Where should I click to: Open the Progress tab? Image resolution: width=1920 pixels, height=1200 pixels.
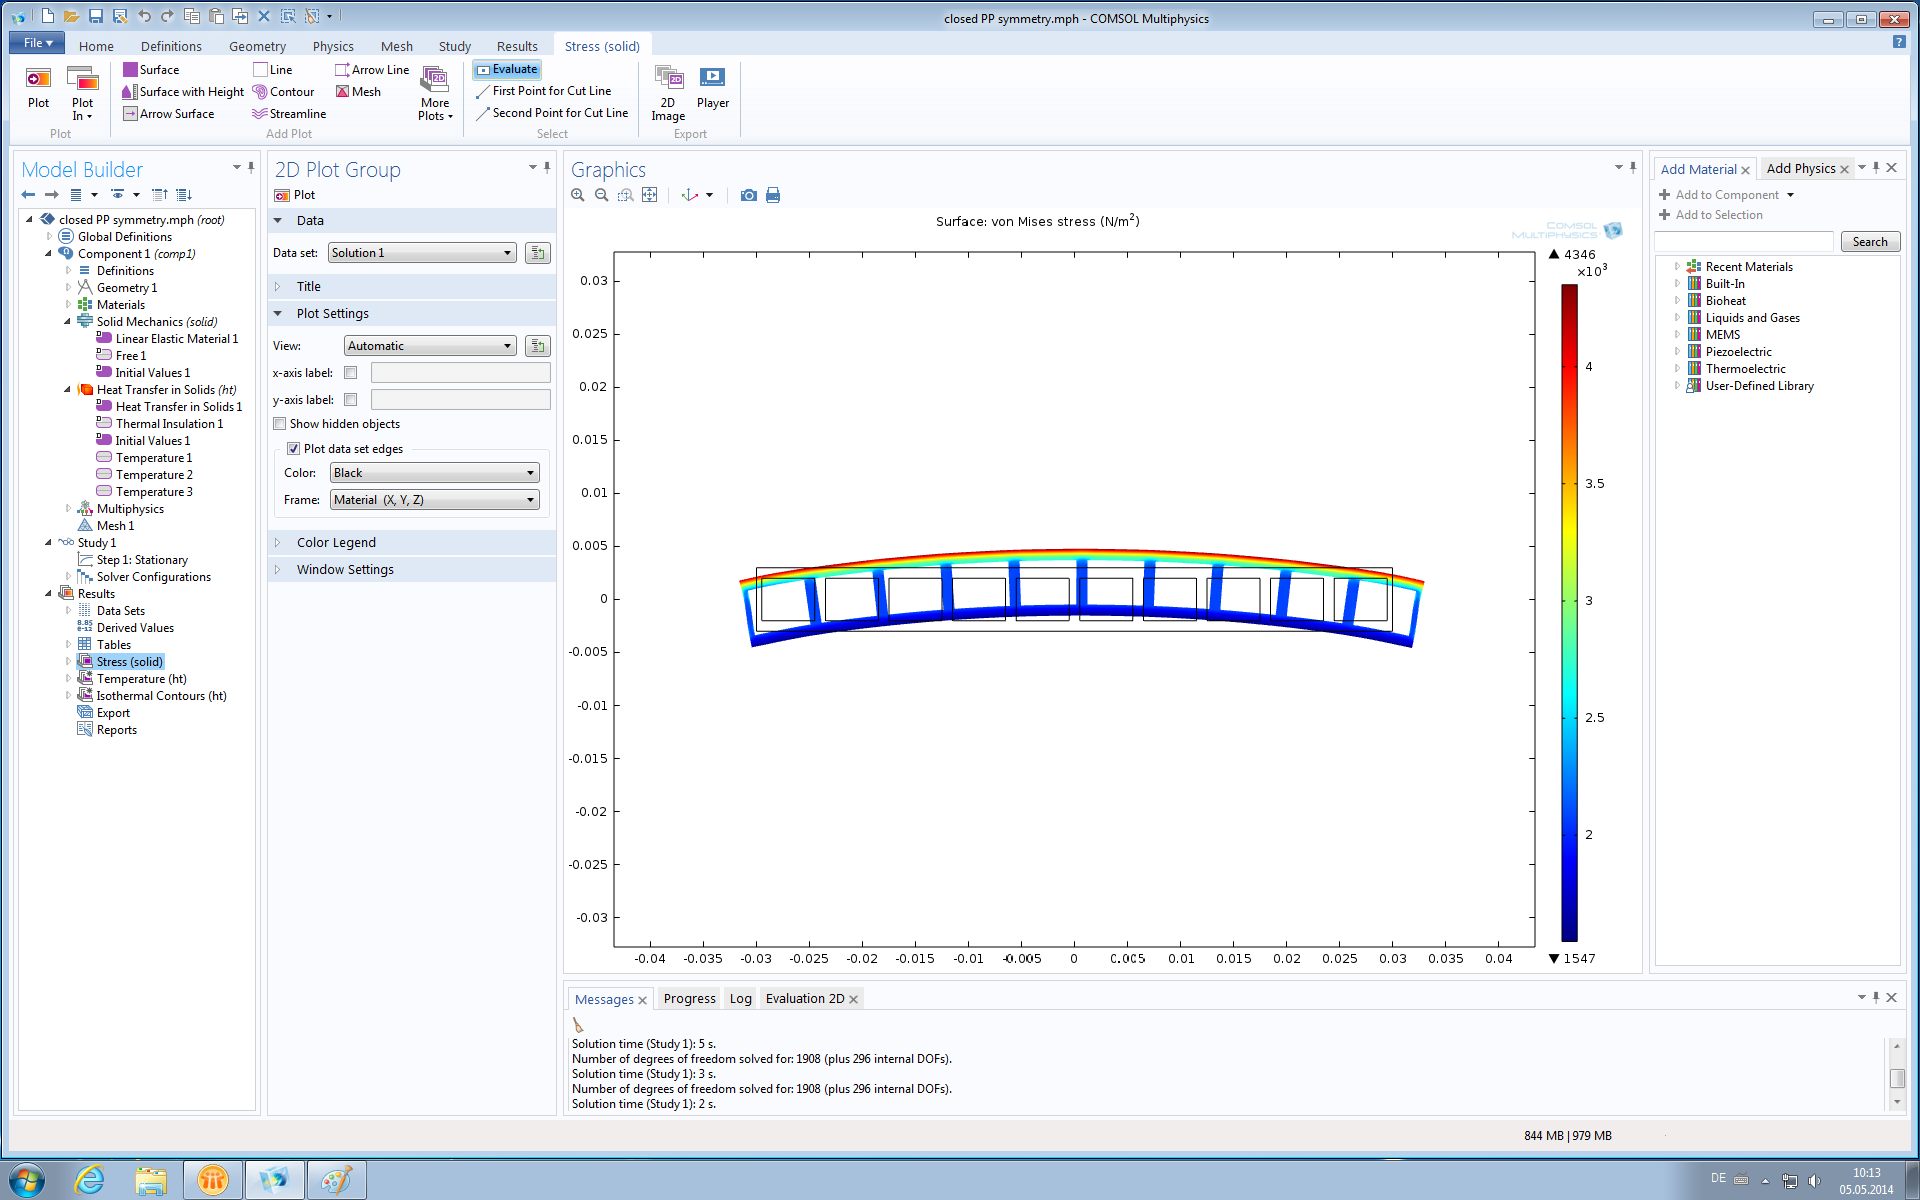click(689, 999)
